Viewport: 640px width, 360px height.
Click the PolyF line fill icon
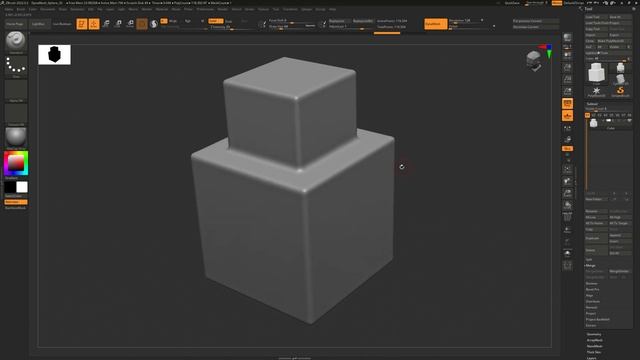point(567,218)
